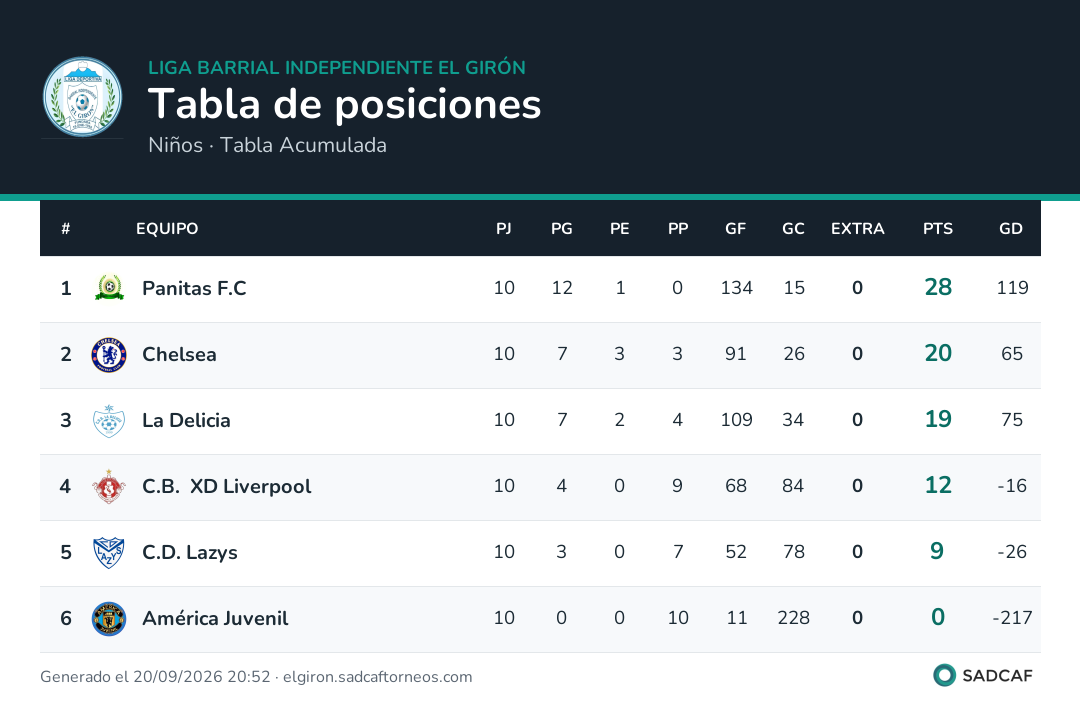Click the América Juvenil round badge
This screenshot has width=1080, height=728.
point(109,618)
